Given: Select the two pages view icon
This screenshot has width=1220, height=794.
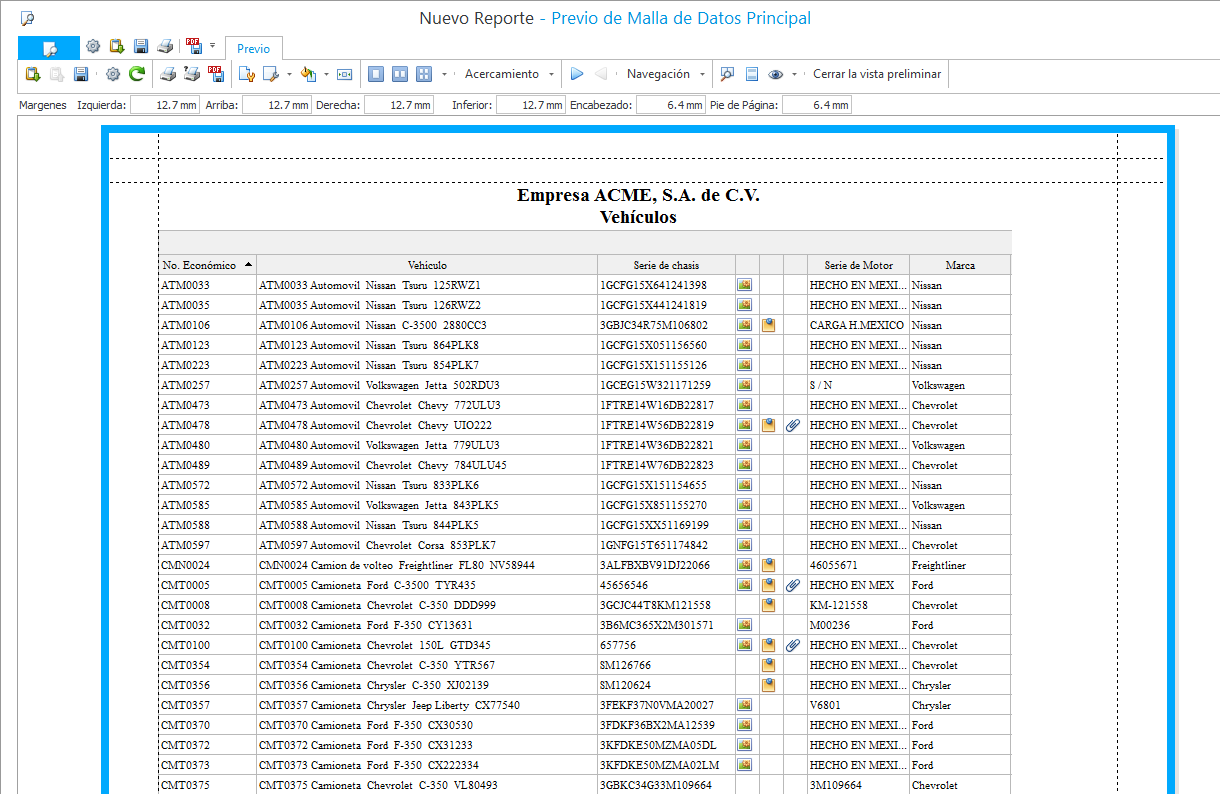Looking at the screenshot, I should (x=400, y=74).
